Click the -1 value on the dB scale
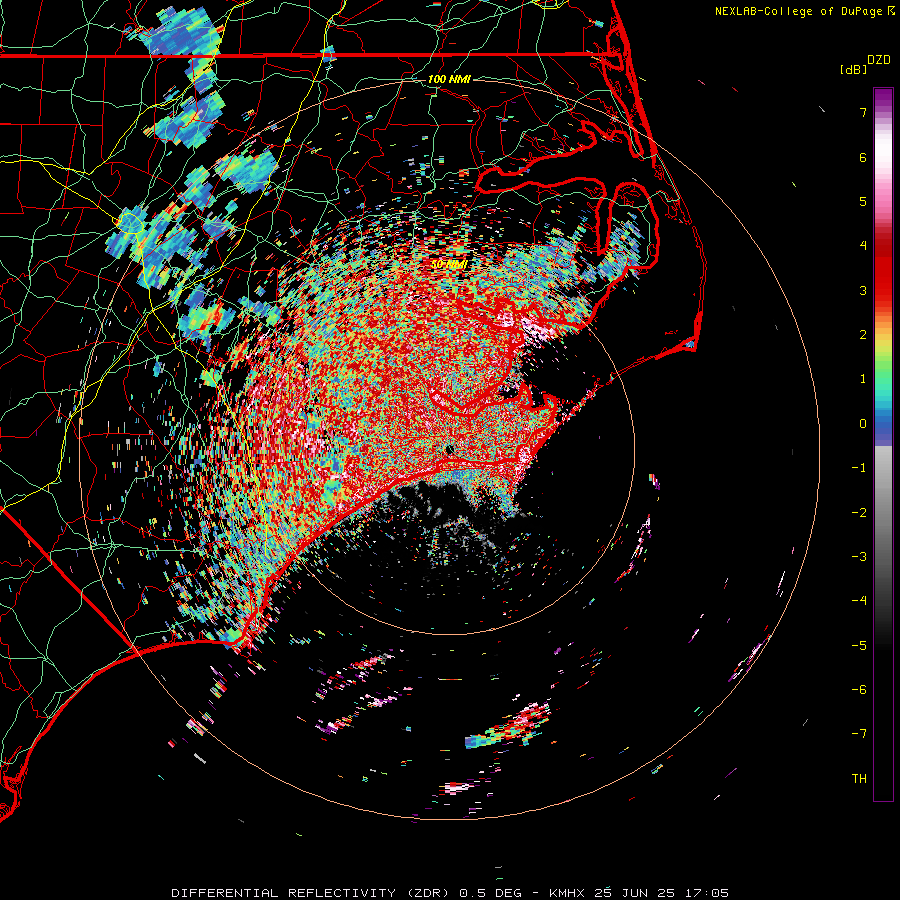 point(859,468)
